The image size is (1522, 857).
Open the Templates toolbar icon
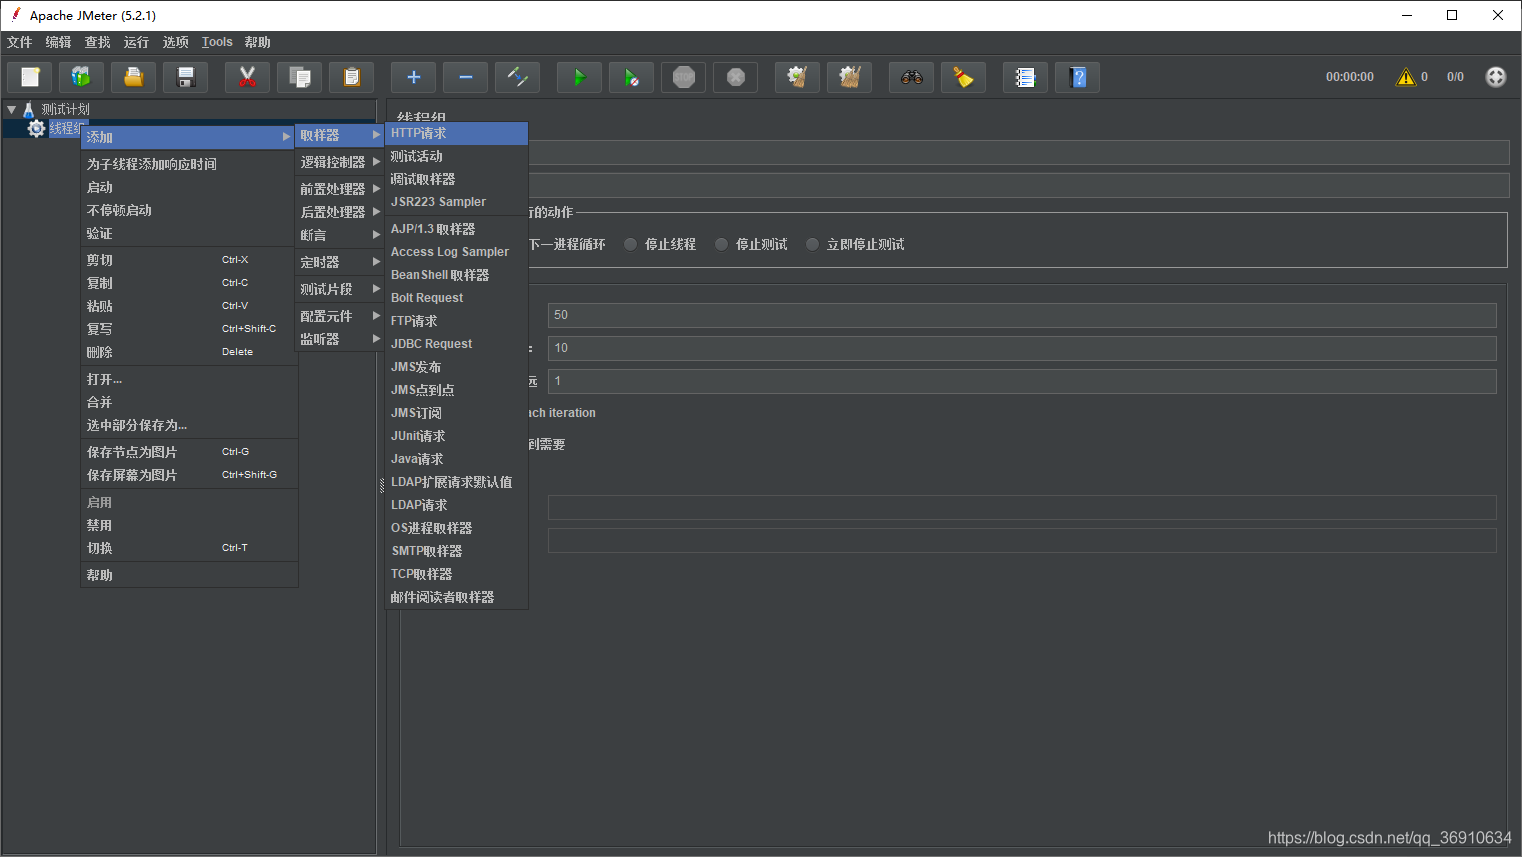coord(82,77)
